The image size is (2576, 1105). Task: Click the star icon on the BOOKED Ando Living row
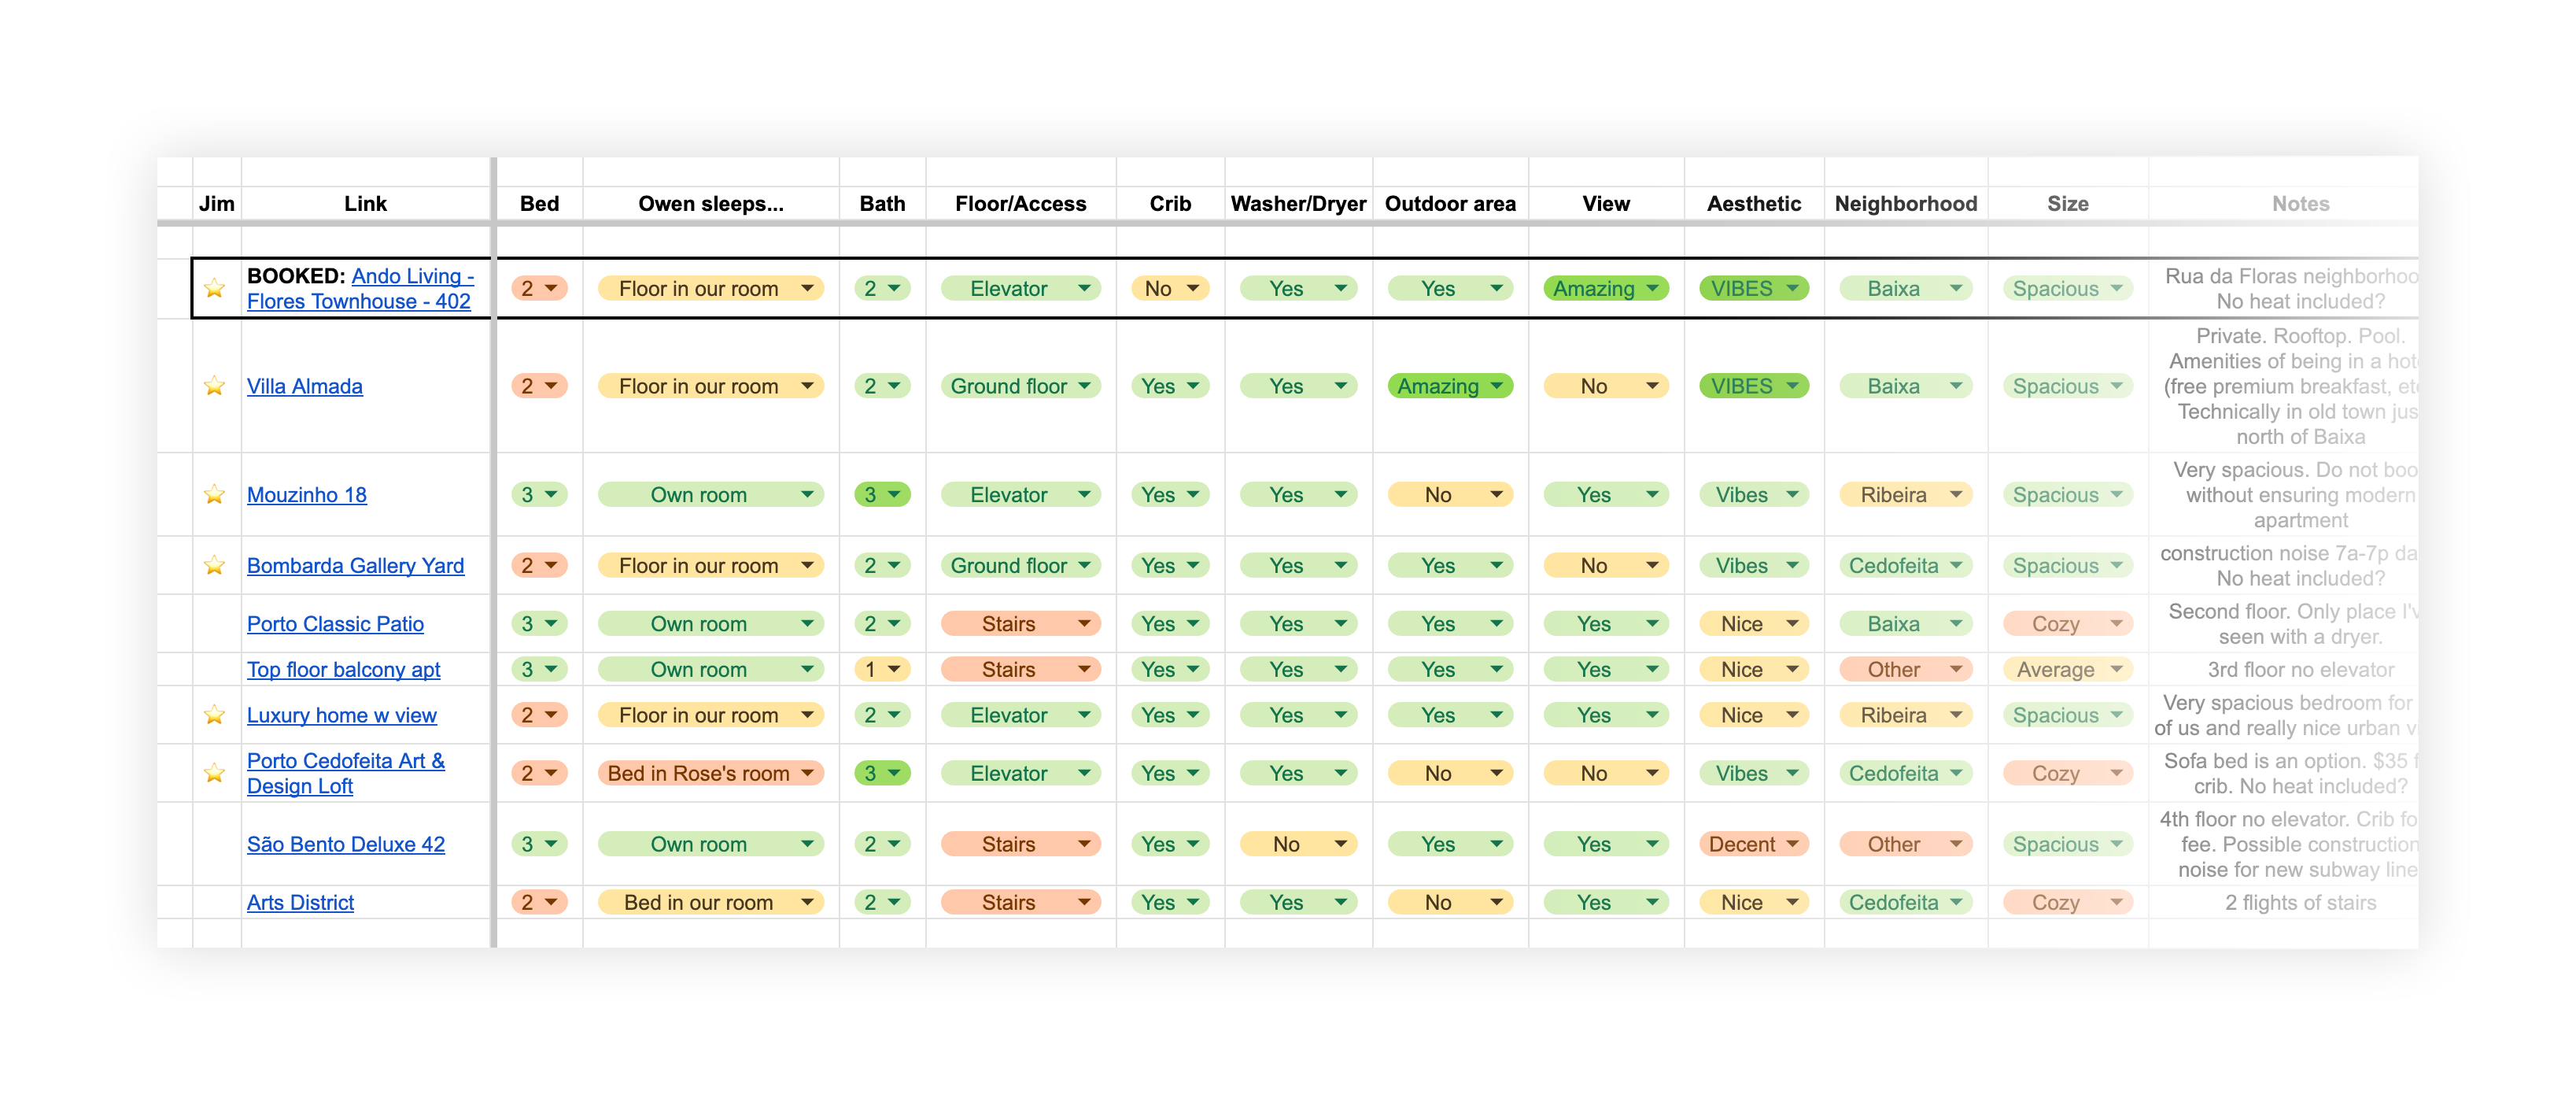(x=215, y=288)
